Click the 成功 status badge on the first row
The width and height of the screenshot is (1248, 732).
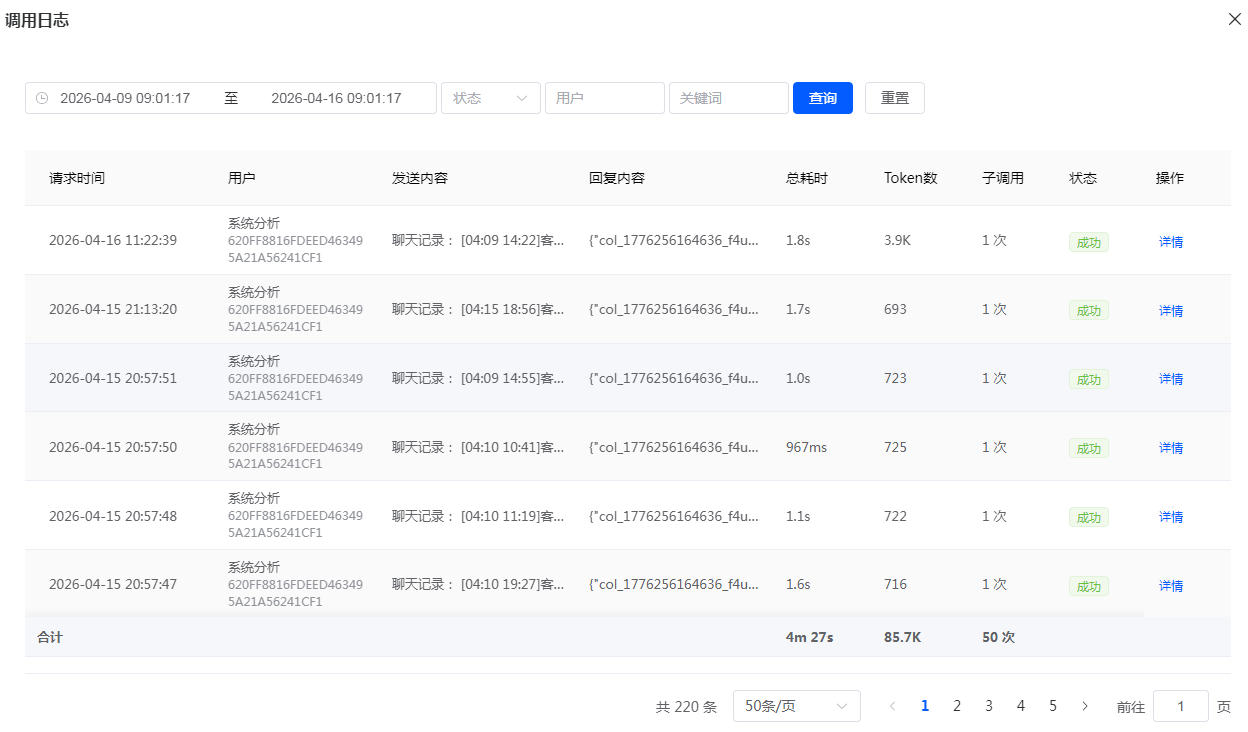tap(1088, 241)
